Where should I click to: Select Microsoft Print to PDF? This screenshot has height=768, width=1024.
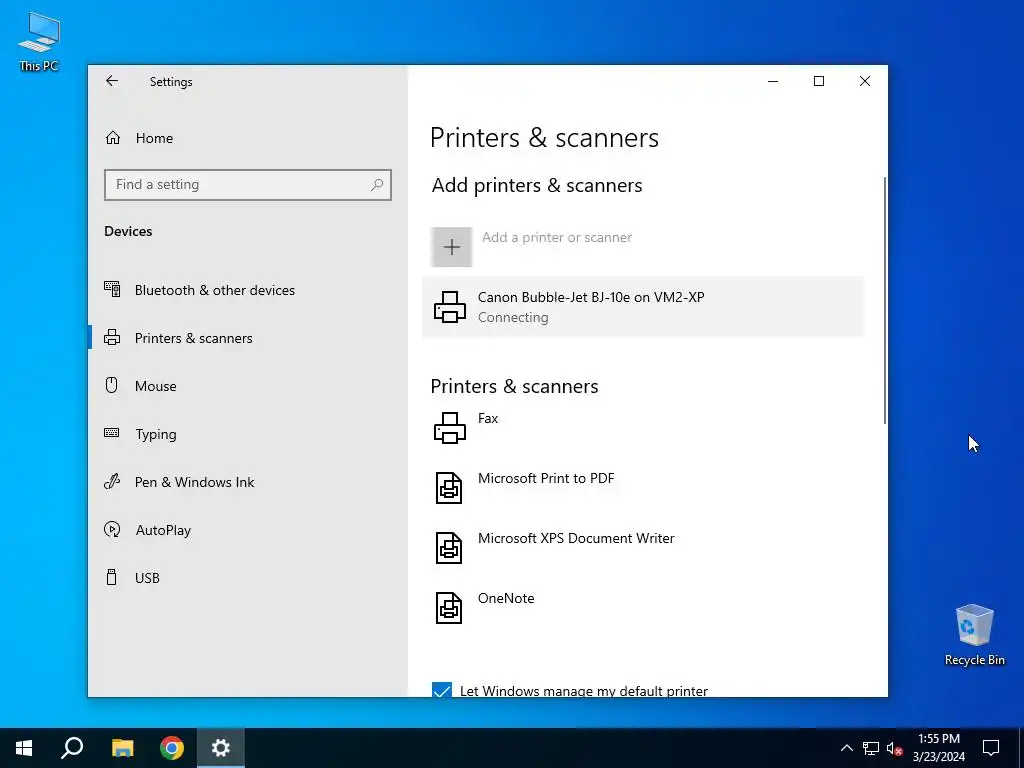(643, 488)
